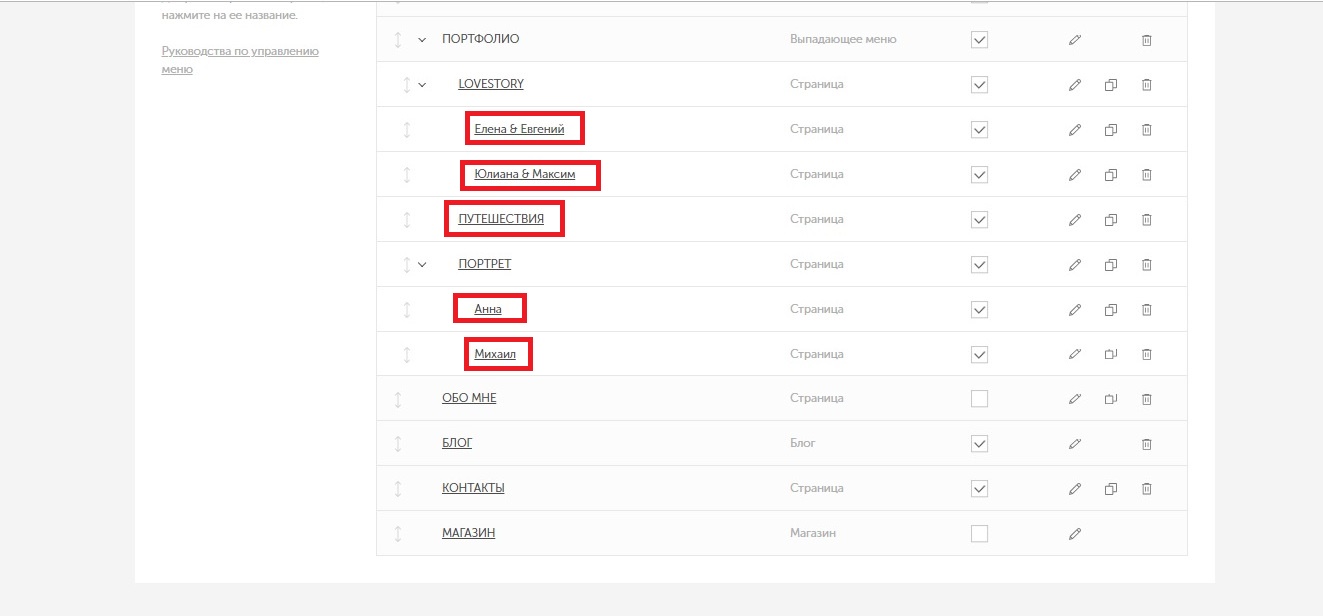Enable the МАГАЗИН checkbox
Screen dimensions: 1323x616
coord(979,534)
